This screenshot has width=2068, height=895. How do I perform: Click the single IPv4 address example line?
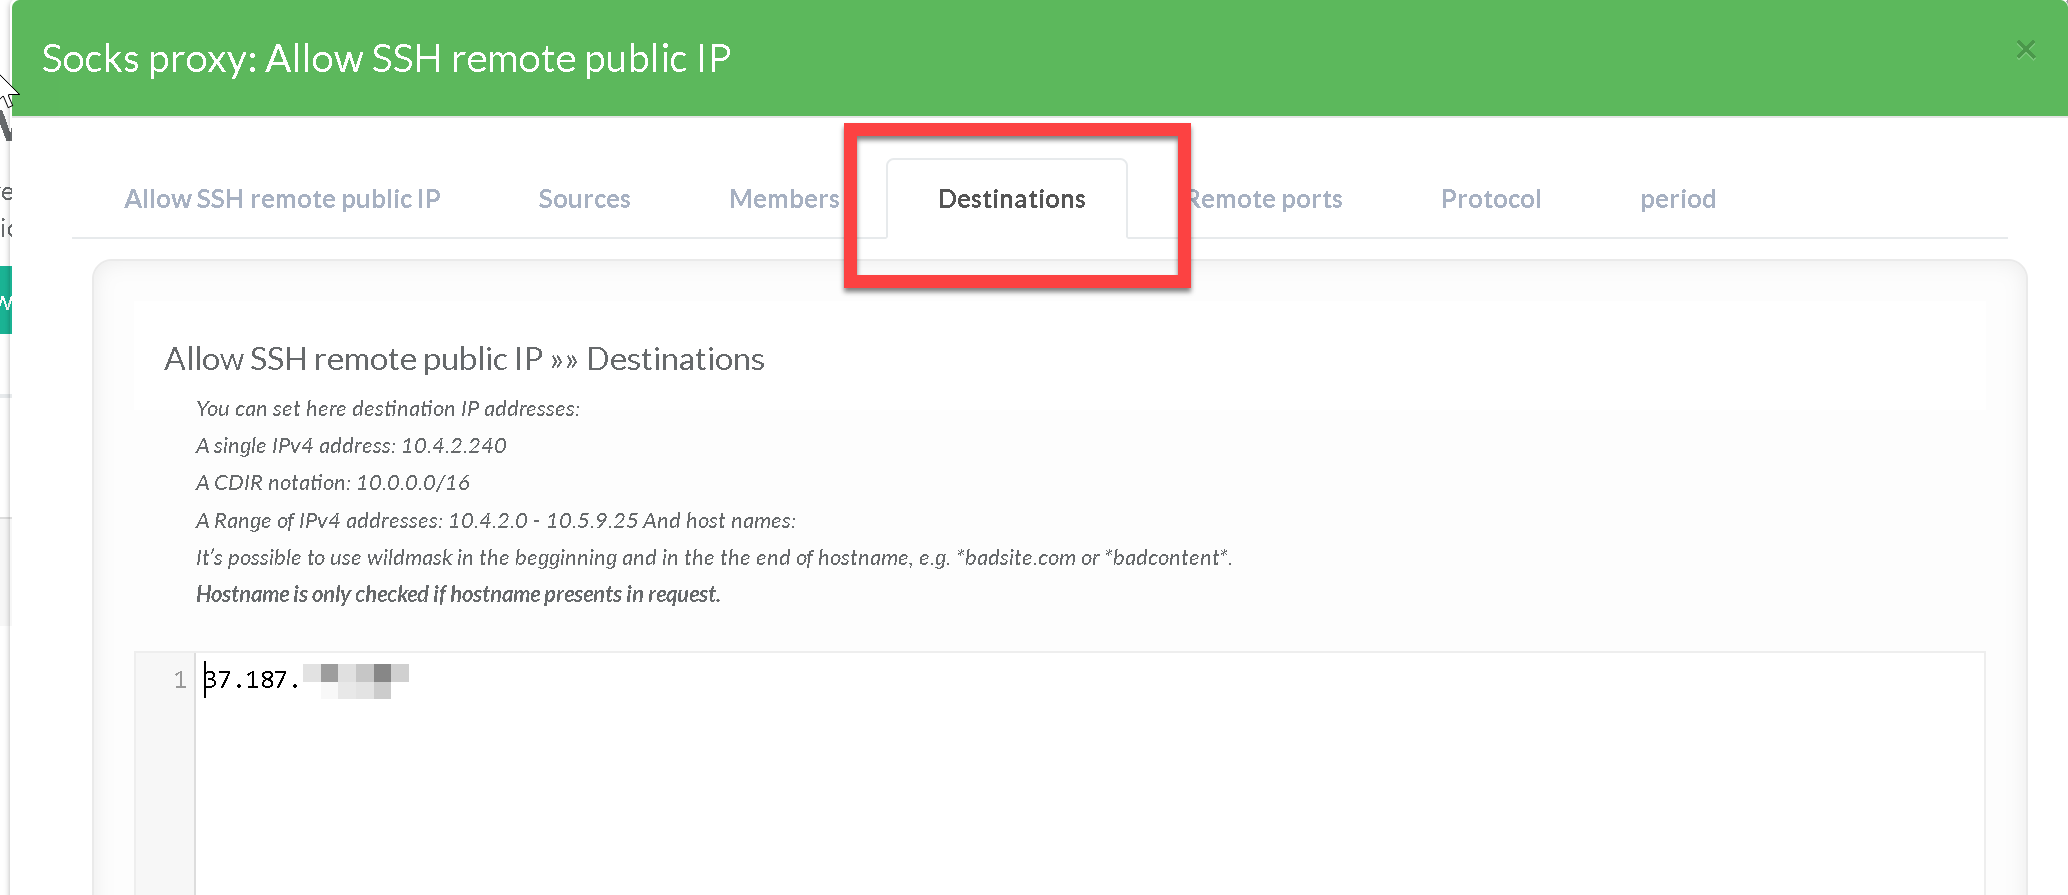click(351, 446)
